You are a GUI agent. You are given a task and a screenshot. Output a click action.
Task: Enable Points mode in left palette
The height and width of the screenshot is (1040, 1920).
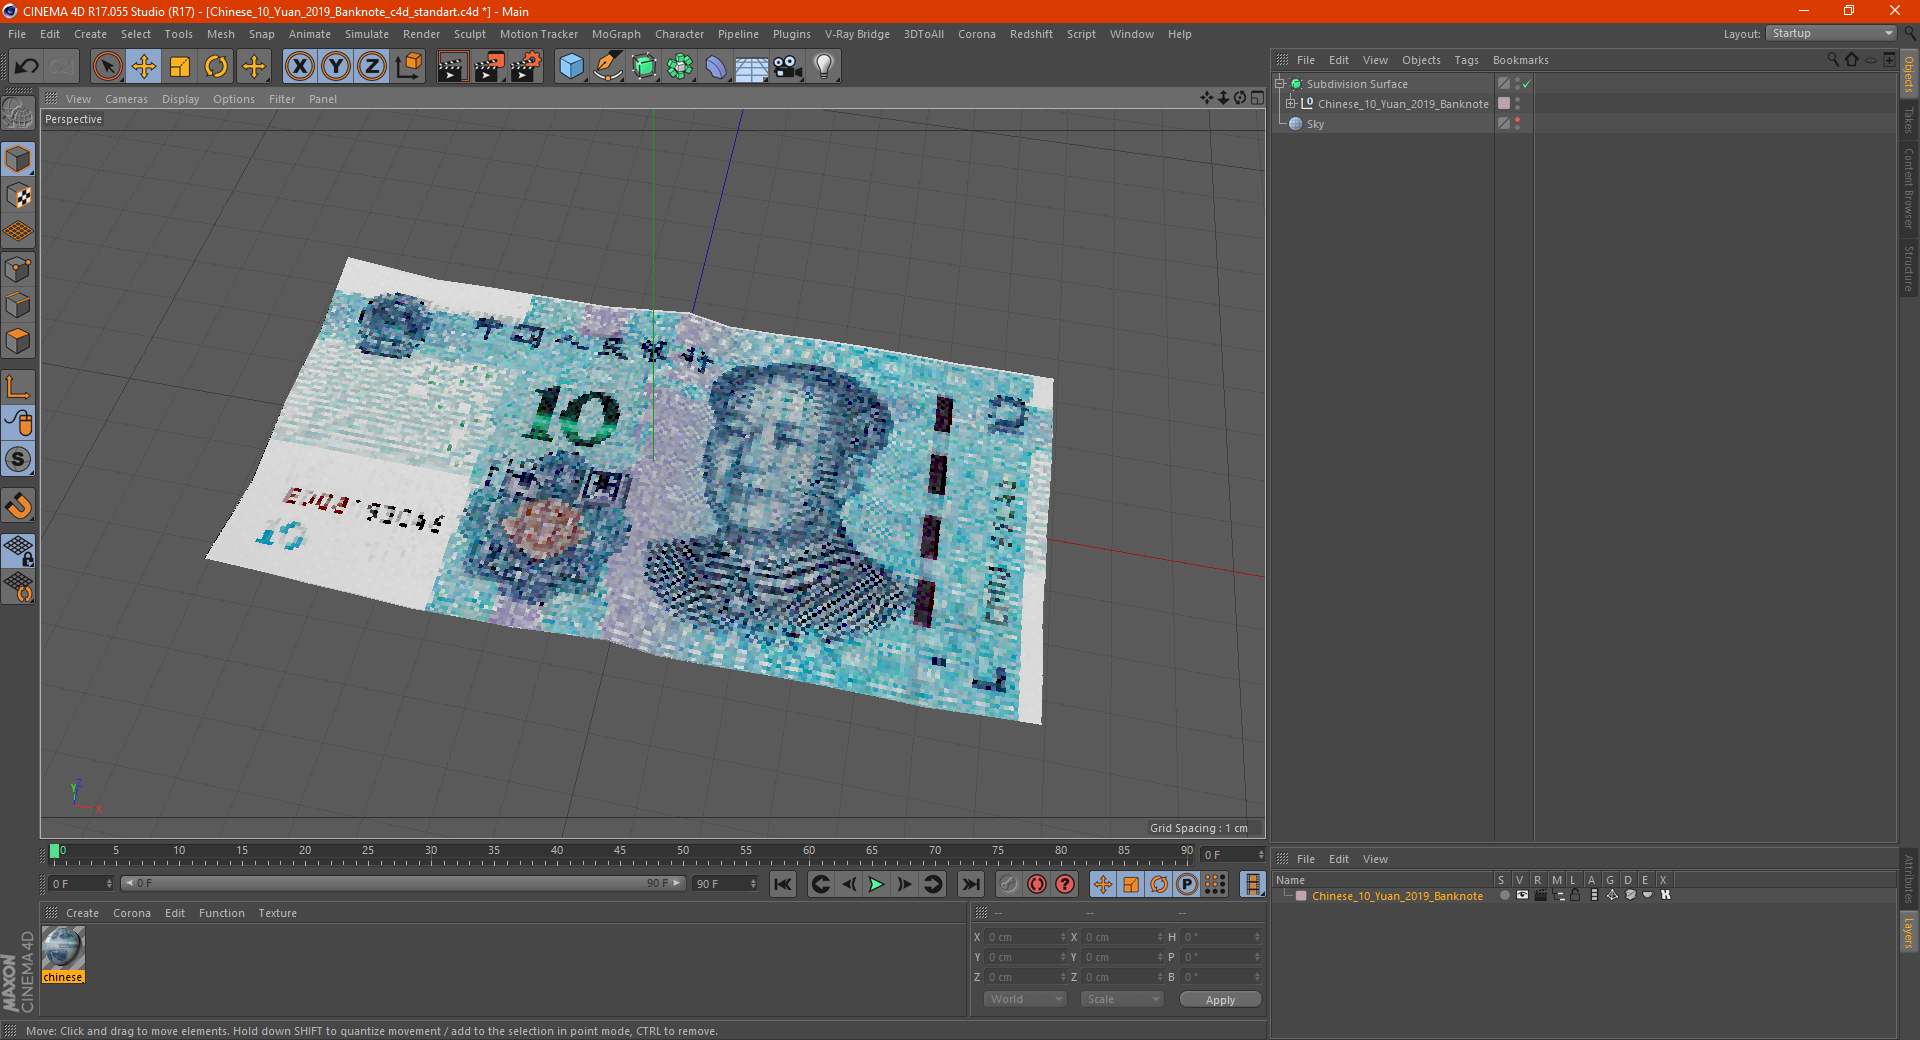(x=18, y=269)
